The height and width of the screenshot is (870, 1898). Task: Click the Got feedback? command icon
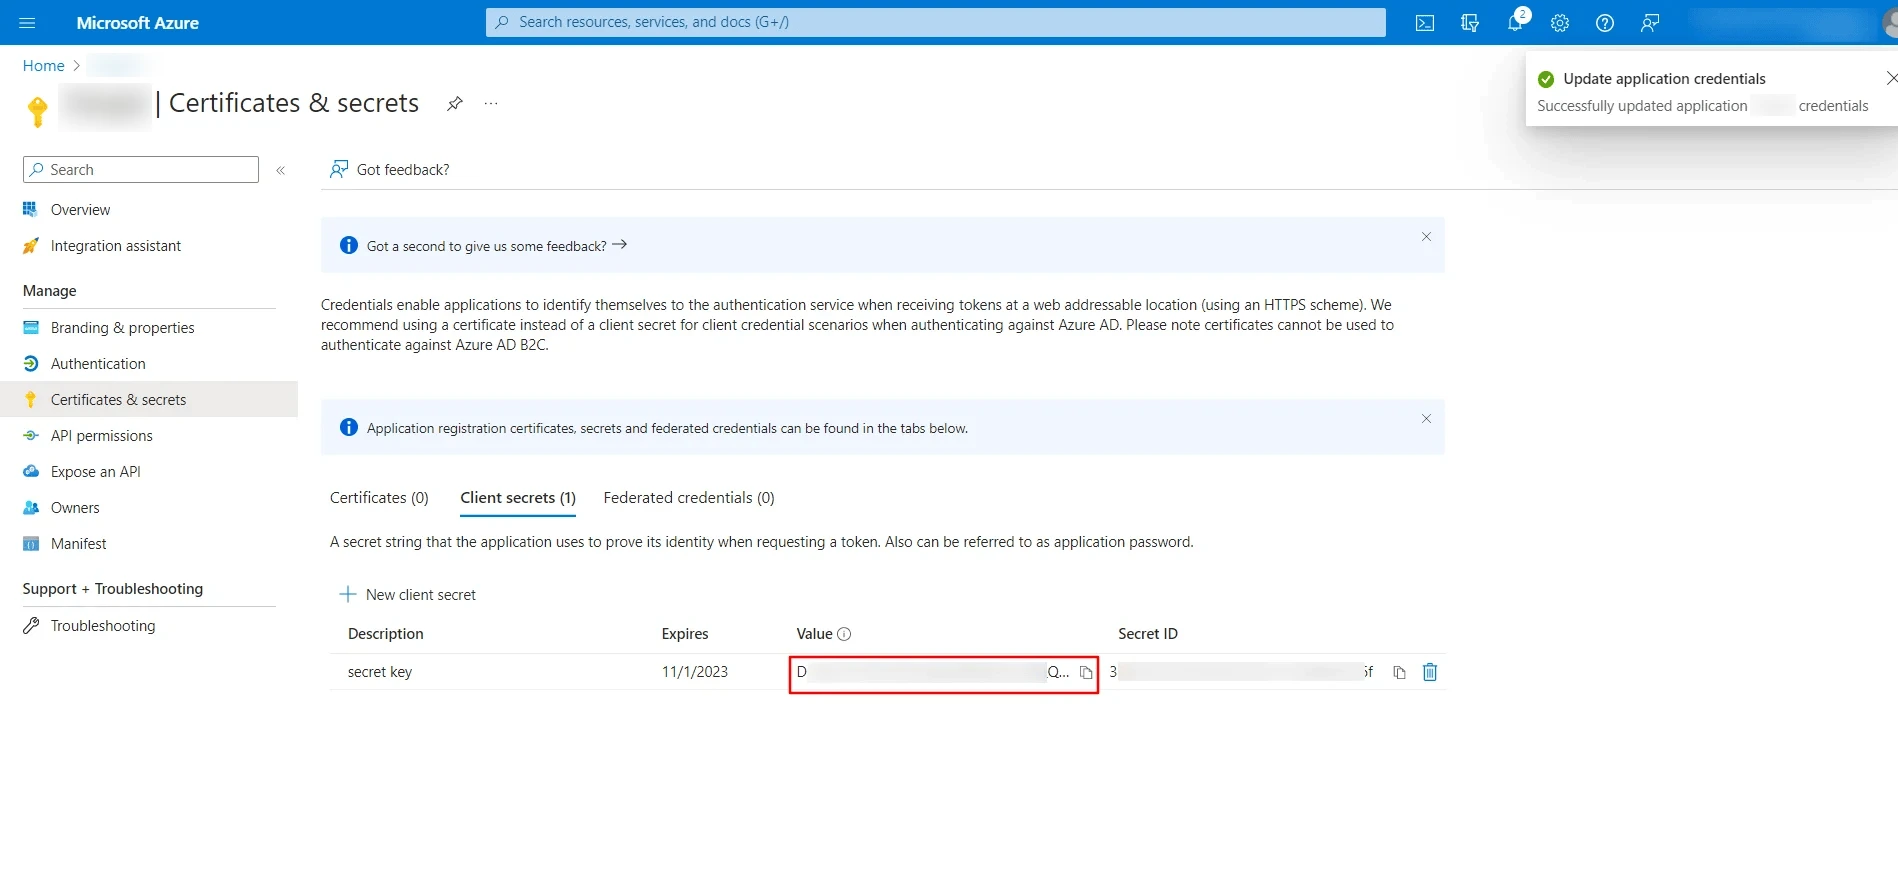point(339,169)
